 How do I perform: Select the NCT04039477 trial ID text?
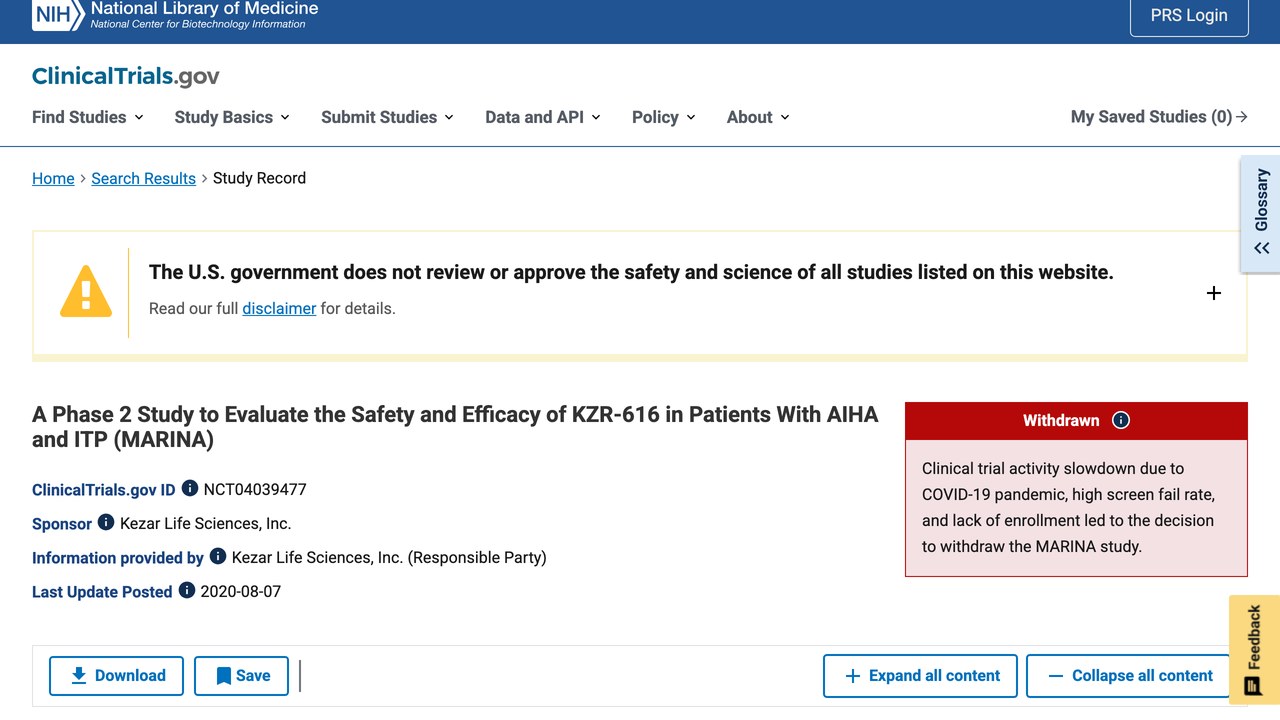[x=255, y=489]
